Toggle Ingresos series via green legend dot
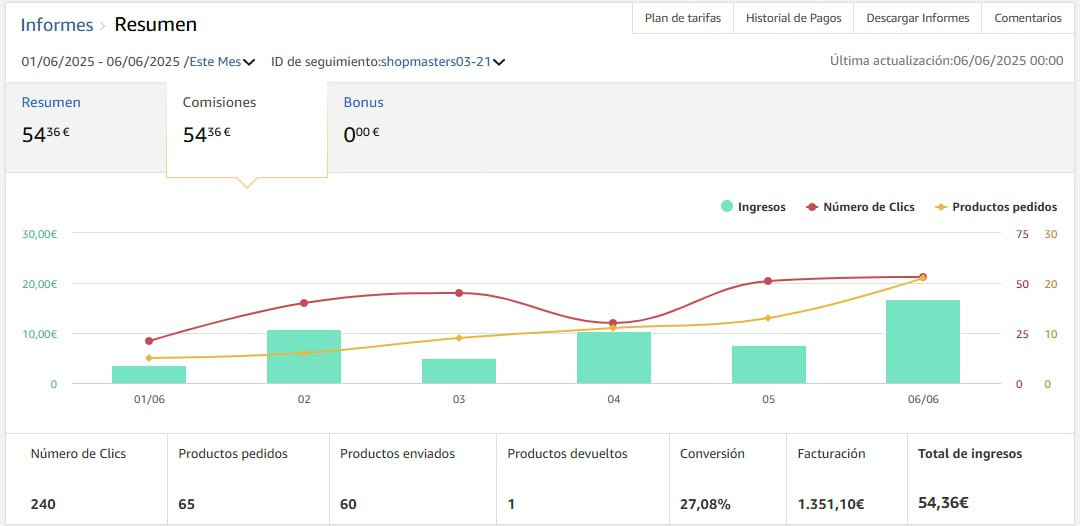The height and width of the screenshot is (526, 1080). pyautogui.click(x=726, y=207)
